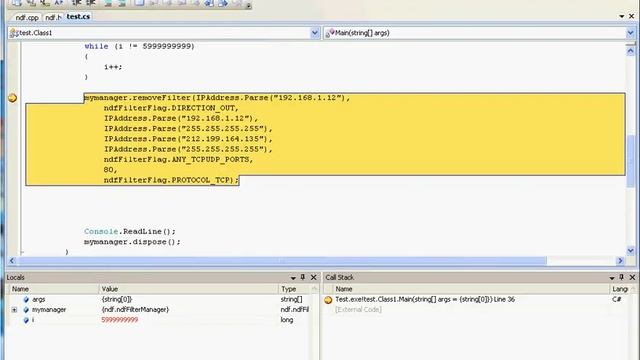Click the Console.ReadLine() code line
The width and height of the screenshot is (640, 360).
[130, 231]
